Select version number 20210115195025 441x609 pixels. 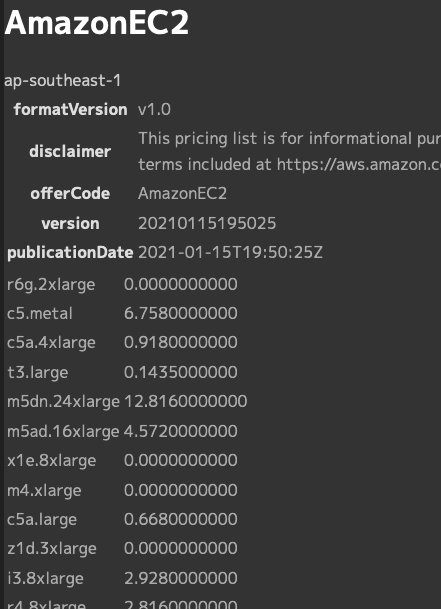[x=207, y=223]
